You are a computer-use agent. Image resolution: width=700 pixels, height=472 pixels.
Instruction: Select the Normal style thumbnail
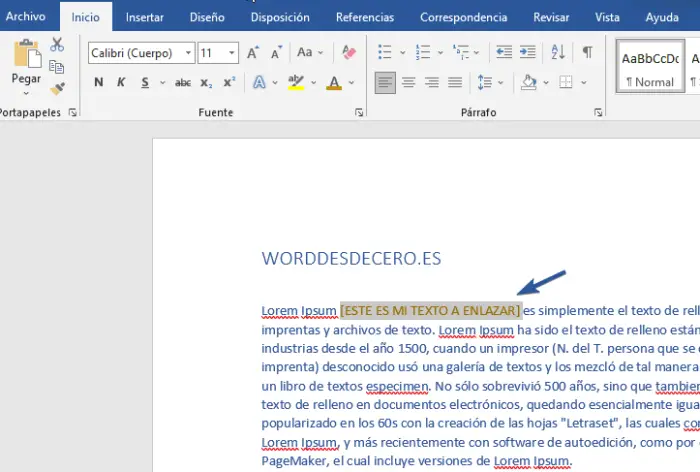(650, 67)
